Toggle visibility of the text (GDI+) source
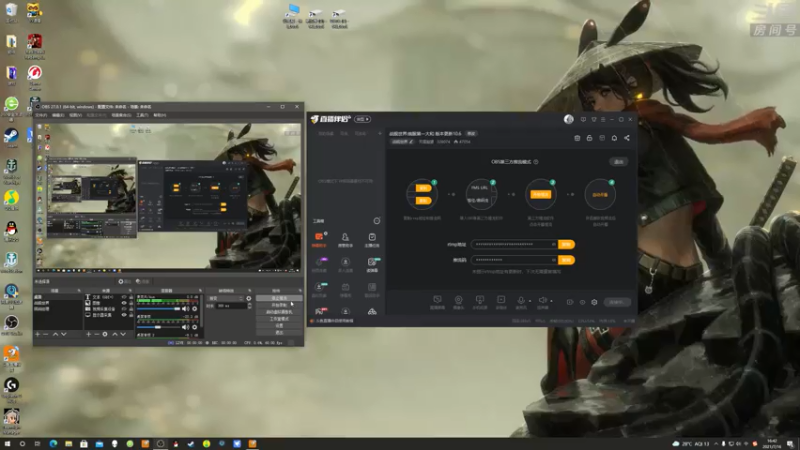The image size is (800, 450). [123, 297]
